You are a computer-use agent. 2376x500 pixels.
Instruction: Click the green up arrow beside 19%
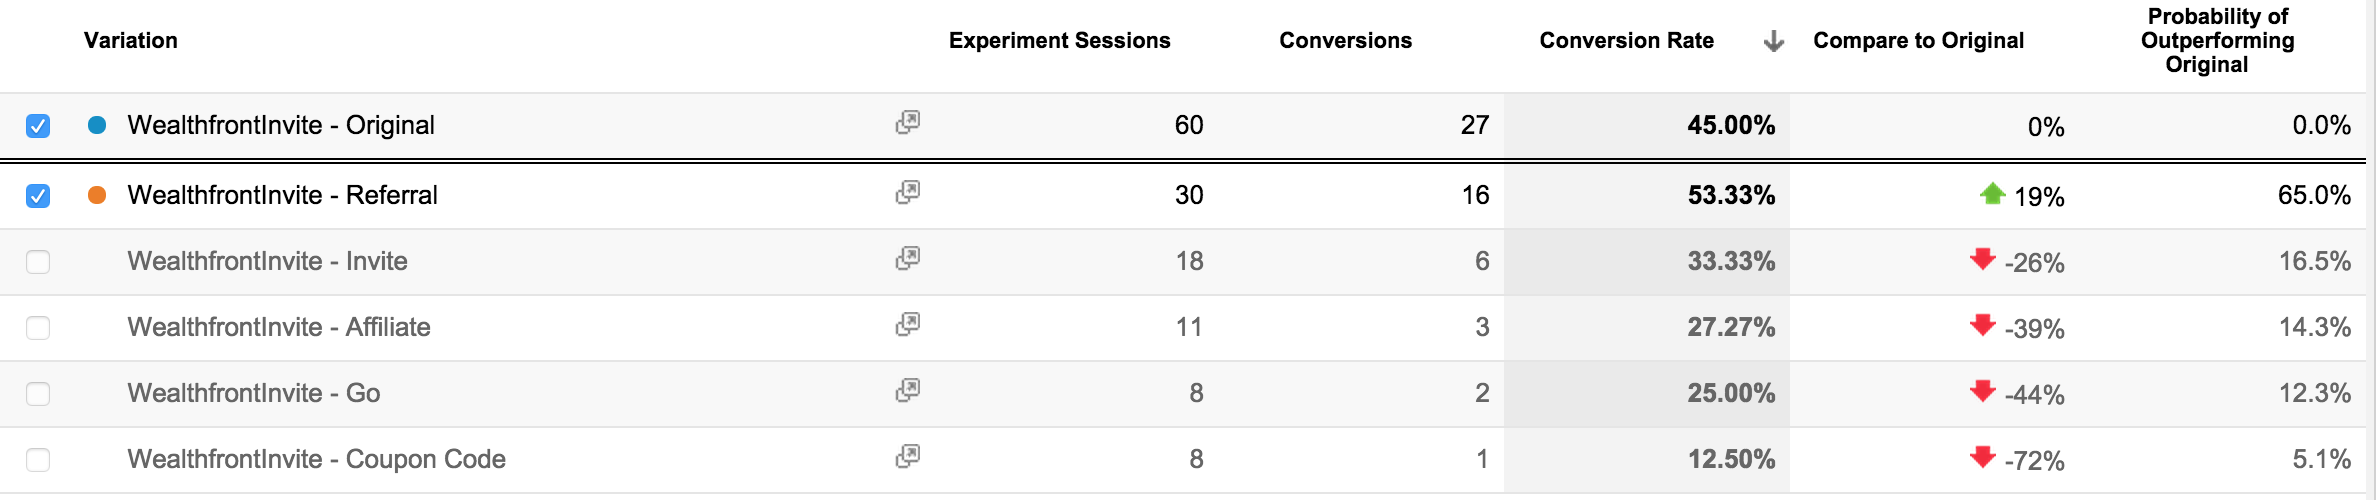tap(1992, 194)
